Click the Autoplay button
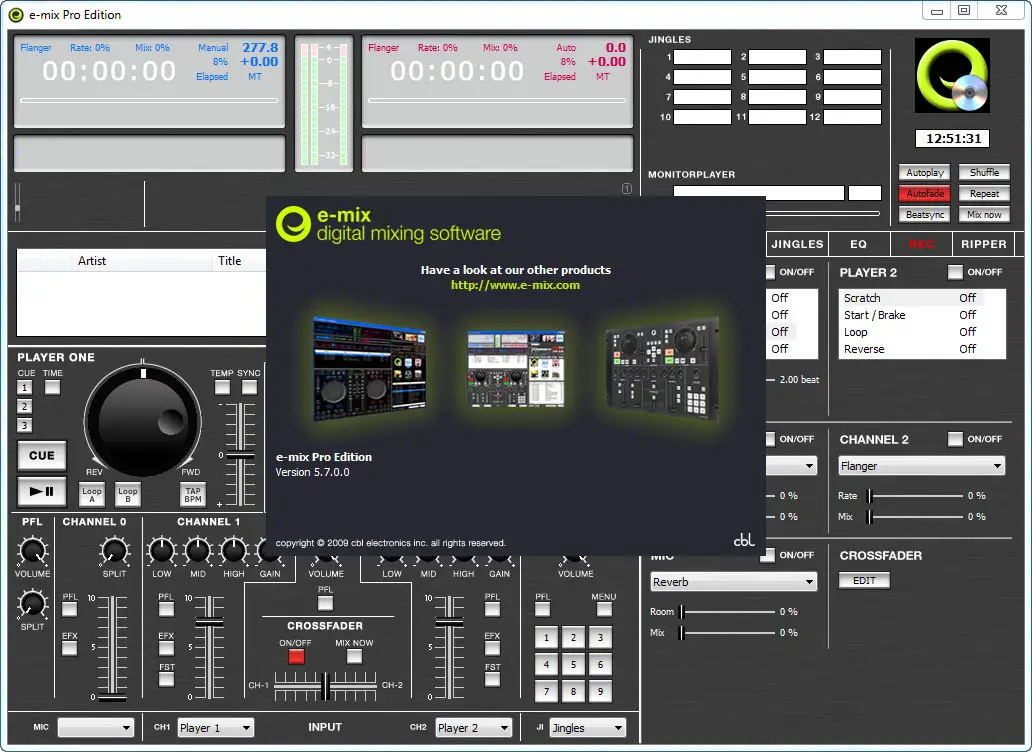Image resolution: width=1032 pixels, height=752 pixels. (925, 172)
